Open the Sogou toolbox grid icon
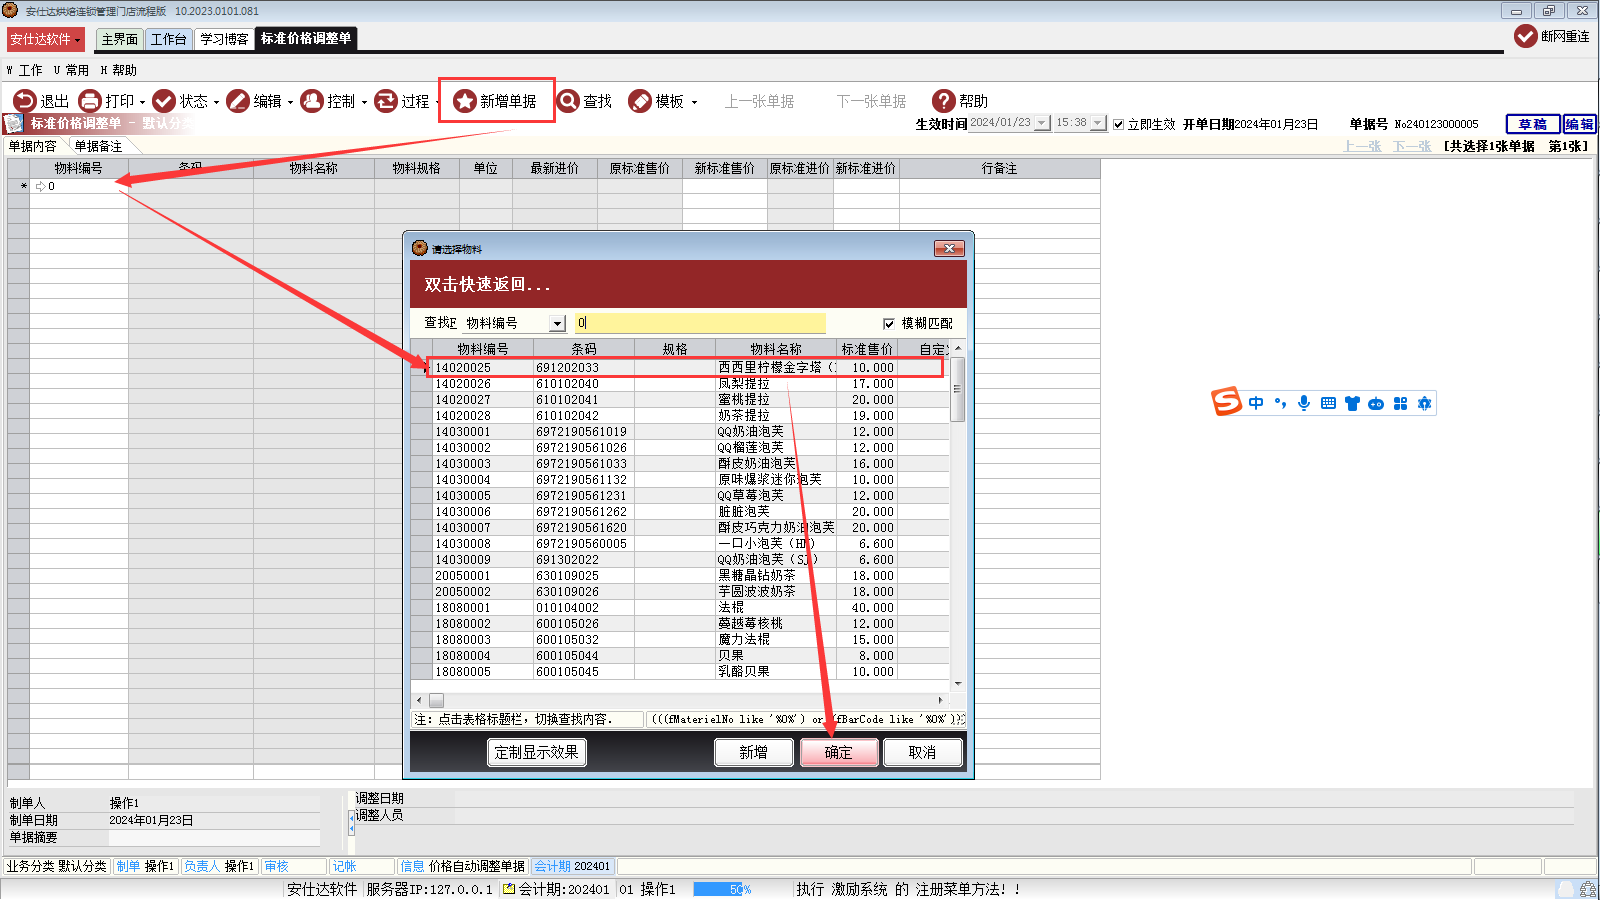 pyautogui.click(x=1400, y=403)
